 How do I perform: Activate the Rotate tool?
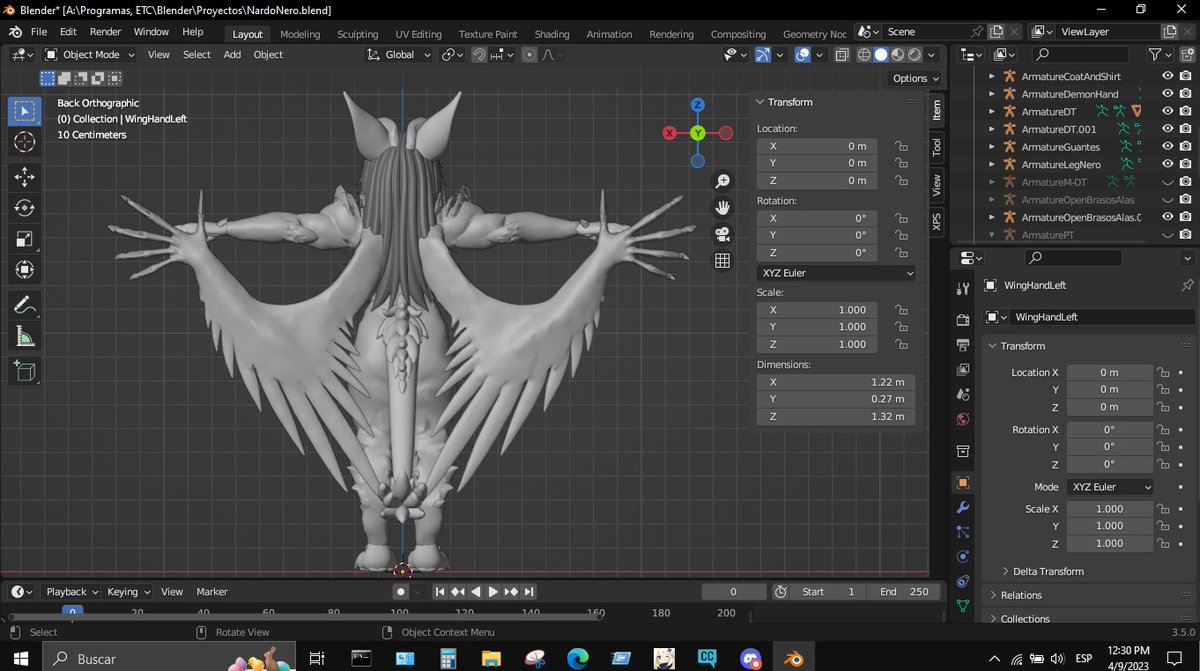click(25, 208)
